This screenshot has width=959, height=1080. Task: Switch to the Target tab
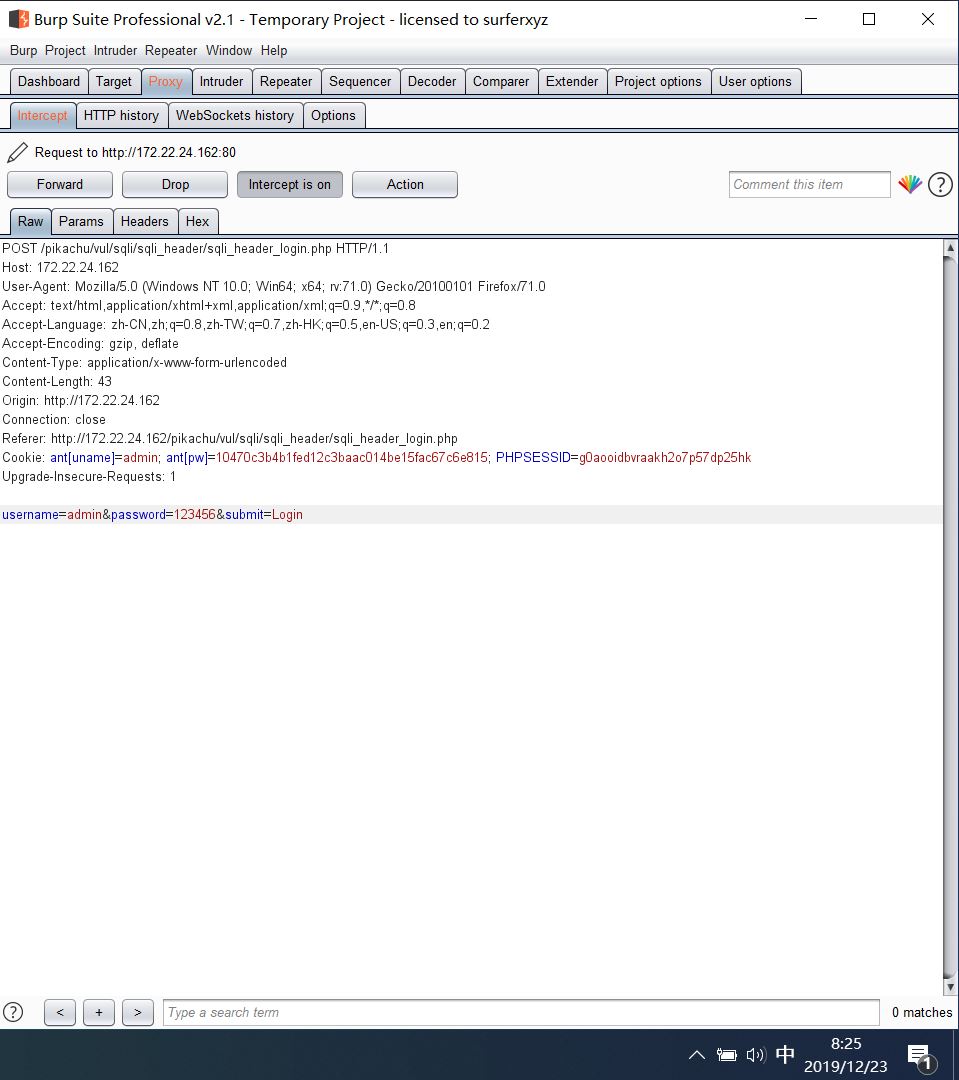(x=114, y=81)
